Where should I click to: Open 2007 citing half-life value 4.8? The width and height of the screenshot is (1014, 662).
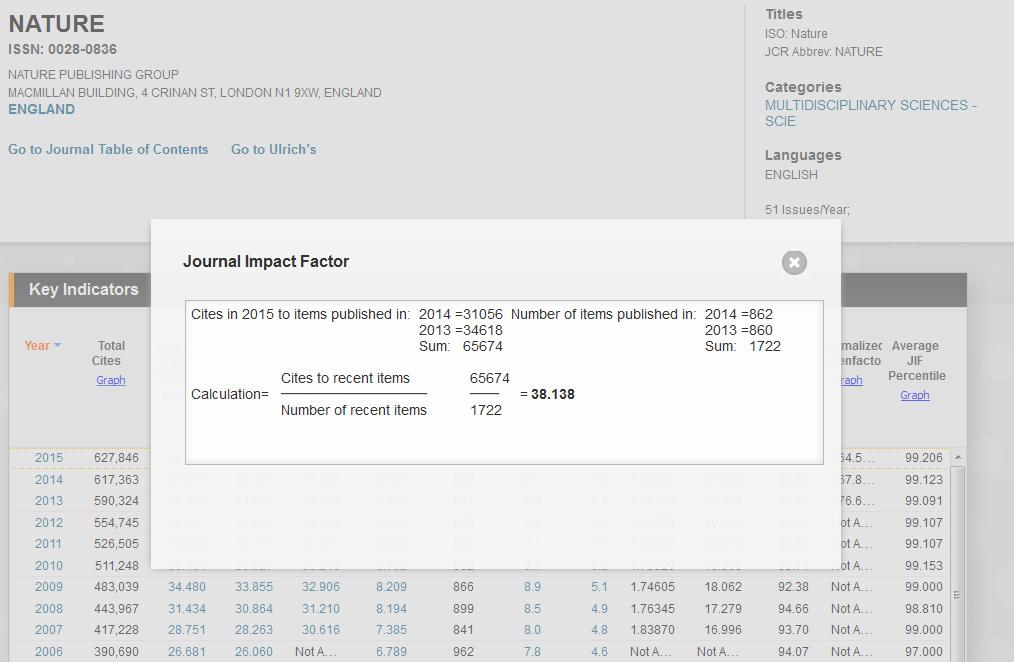click(599, 630)
